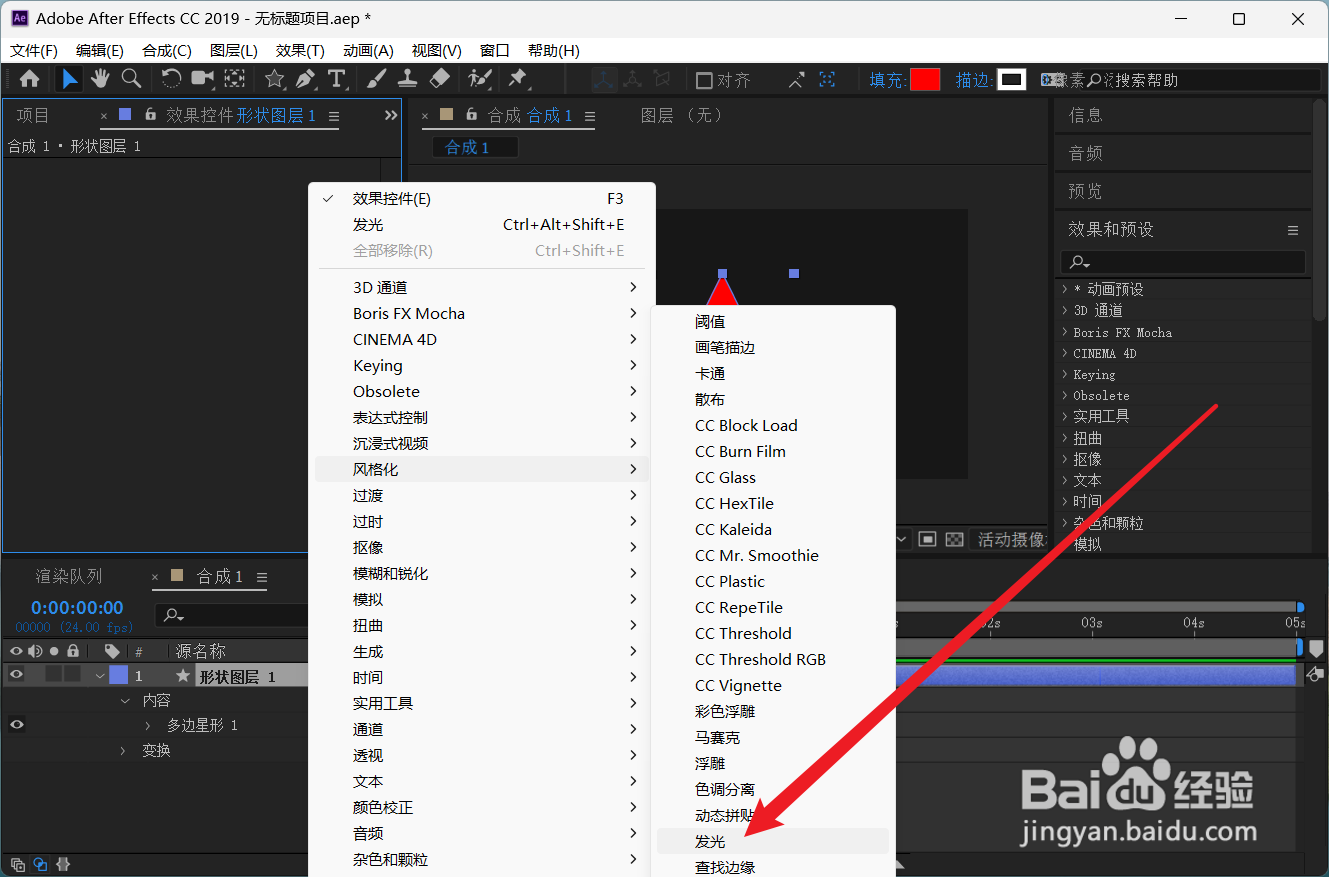
Task: Select the Brush tool
Action: 374,78
